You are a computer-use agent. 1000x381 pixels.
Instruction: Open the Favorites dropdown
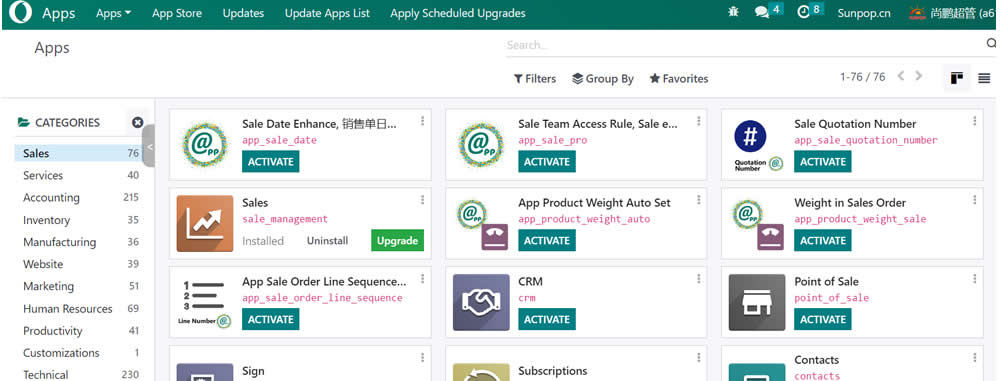[679, 78]
